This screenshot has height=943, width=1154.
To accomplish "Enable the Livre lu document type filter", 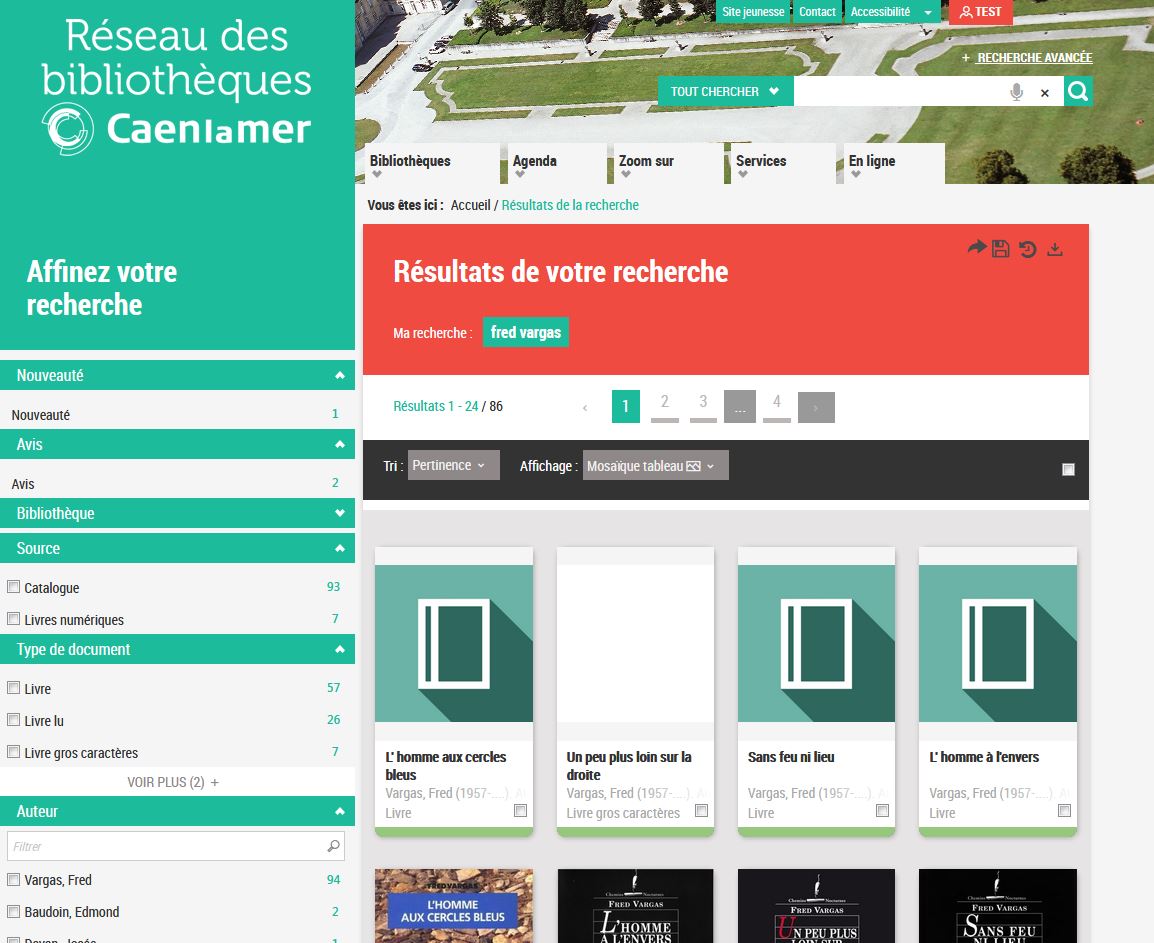I will click(14, 719).
